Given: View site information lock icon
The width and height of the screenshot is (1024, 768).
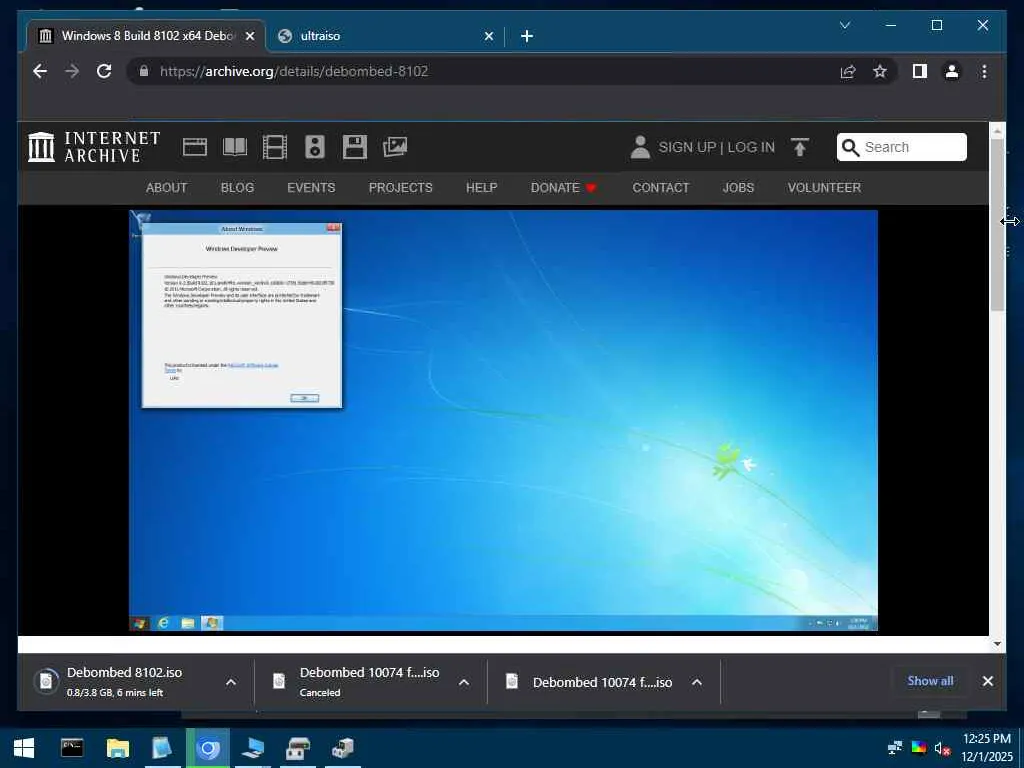Looking at the screenshot, I should [144, 71].
